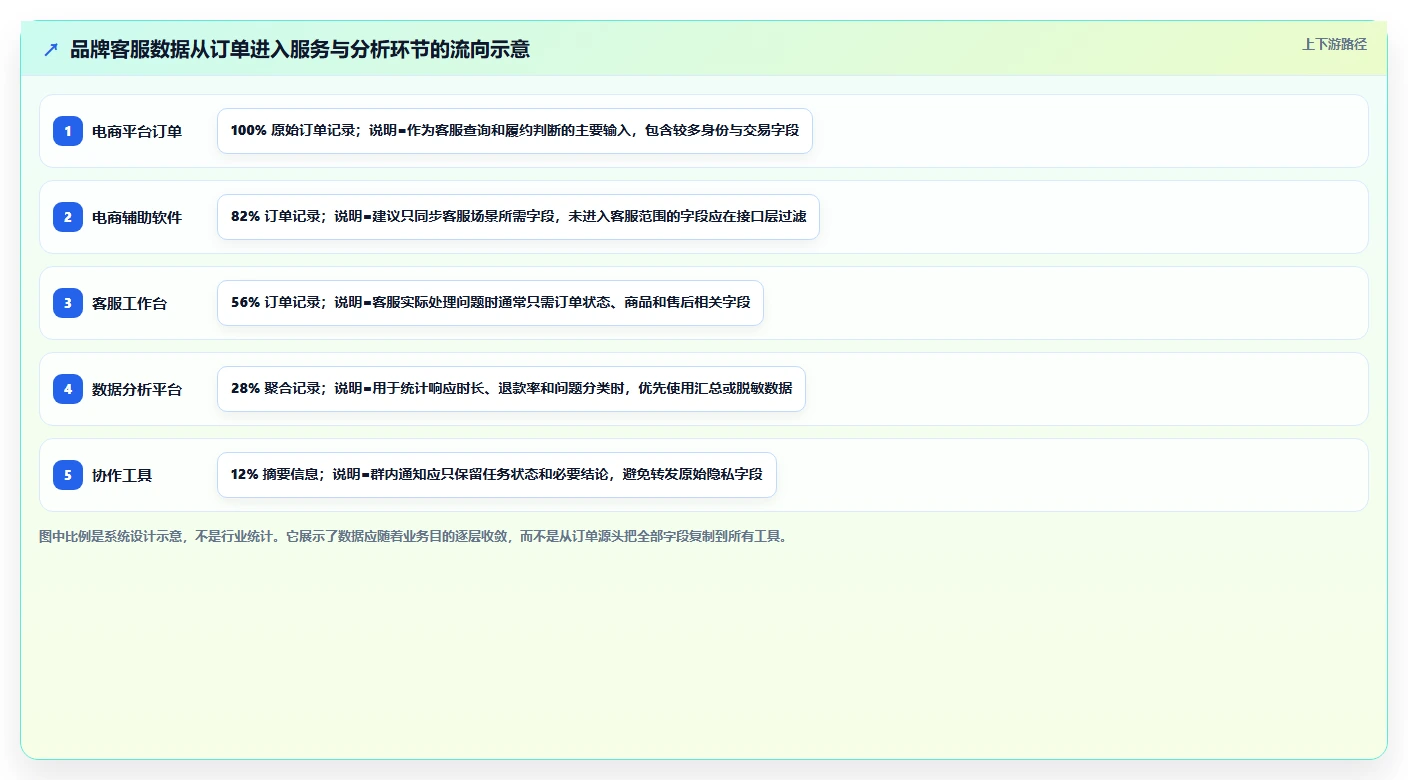
Task: Click the arrow icon beside the title
Action: pyautogui.click(x=51, y=50)
